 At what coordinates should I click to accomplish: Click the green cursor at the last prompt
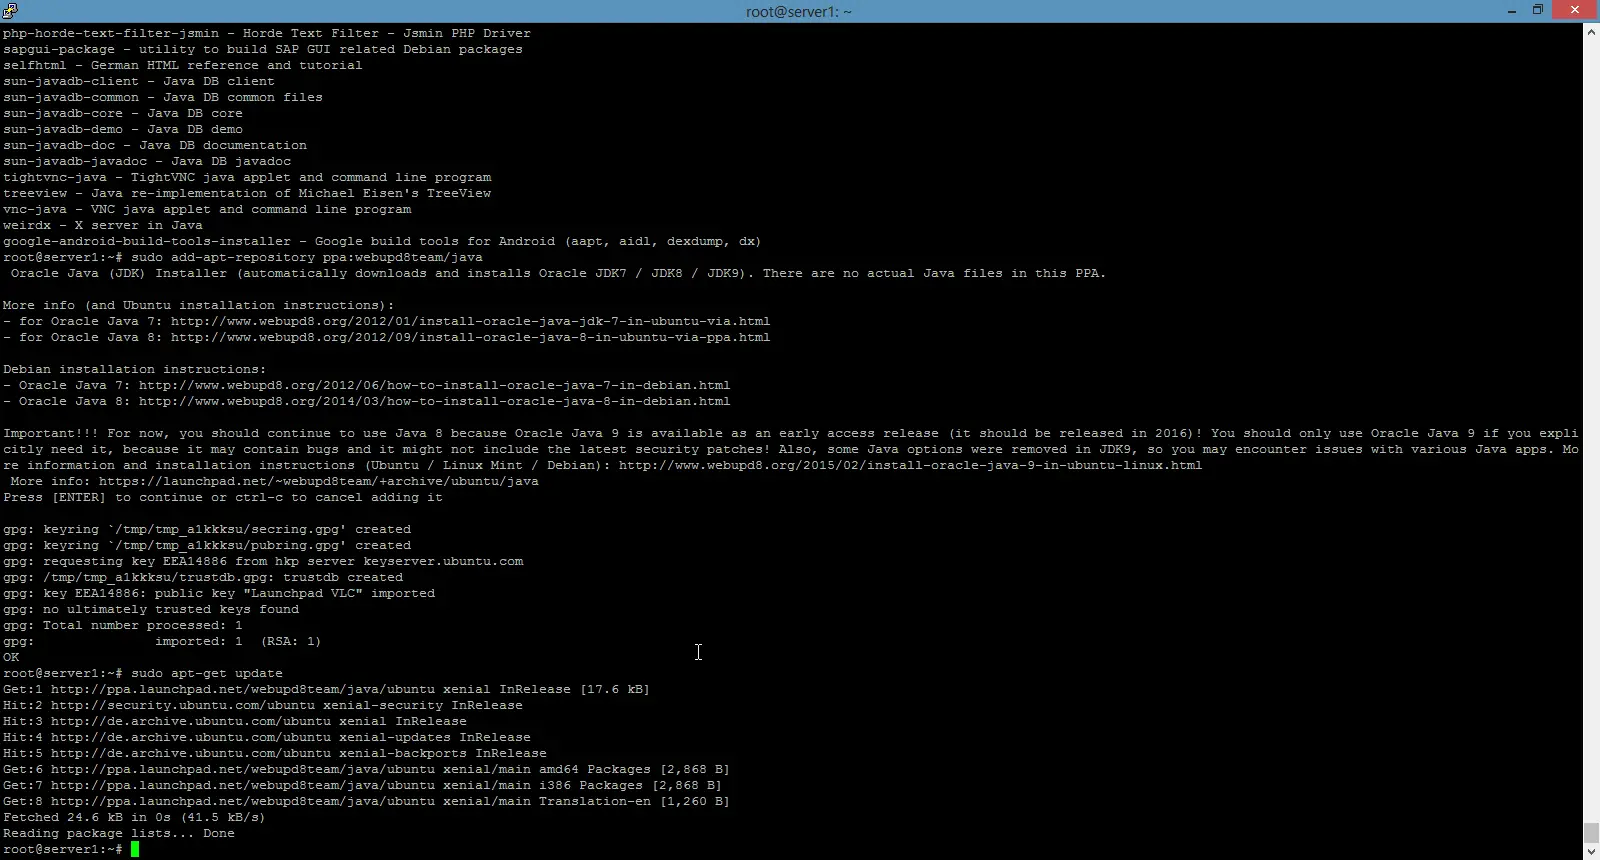coord(135,849)
